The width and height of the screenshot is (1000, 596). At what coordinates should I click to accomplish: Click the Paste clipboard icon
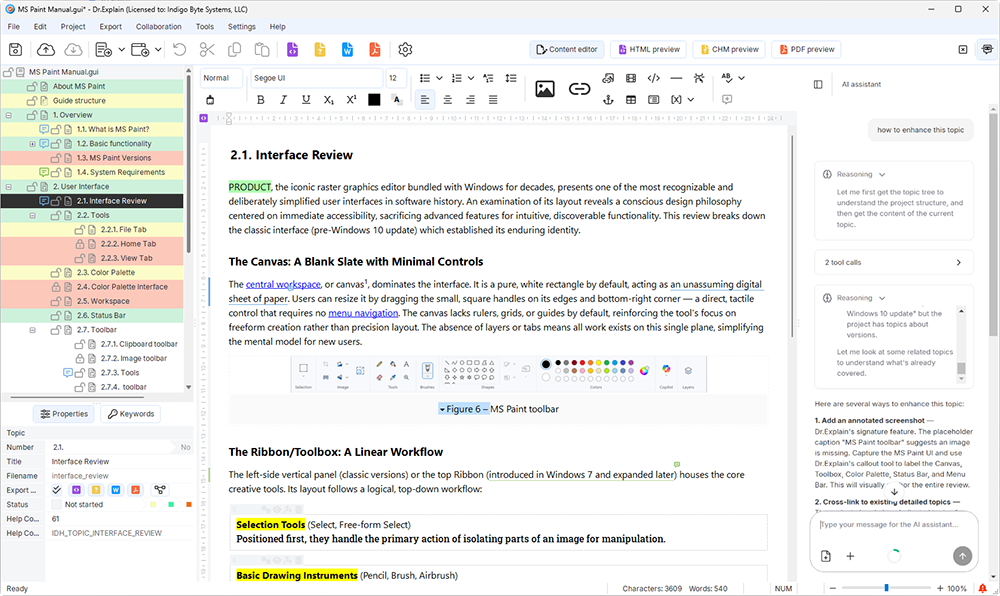tap(261, 50)
